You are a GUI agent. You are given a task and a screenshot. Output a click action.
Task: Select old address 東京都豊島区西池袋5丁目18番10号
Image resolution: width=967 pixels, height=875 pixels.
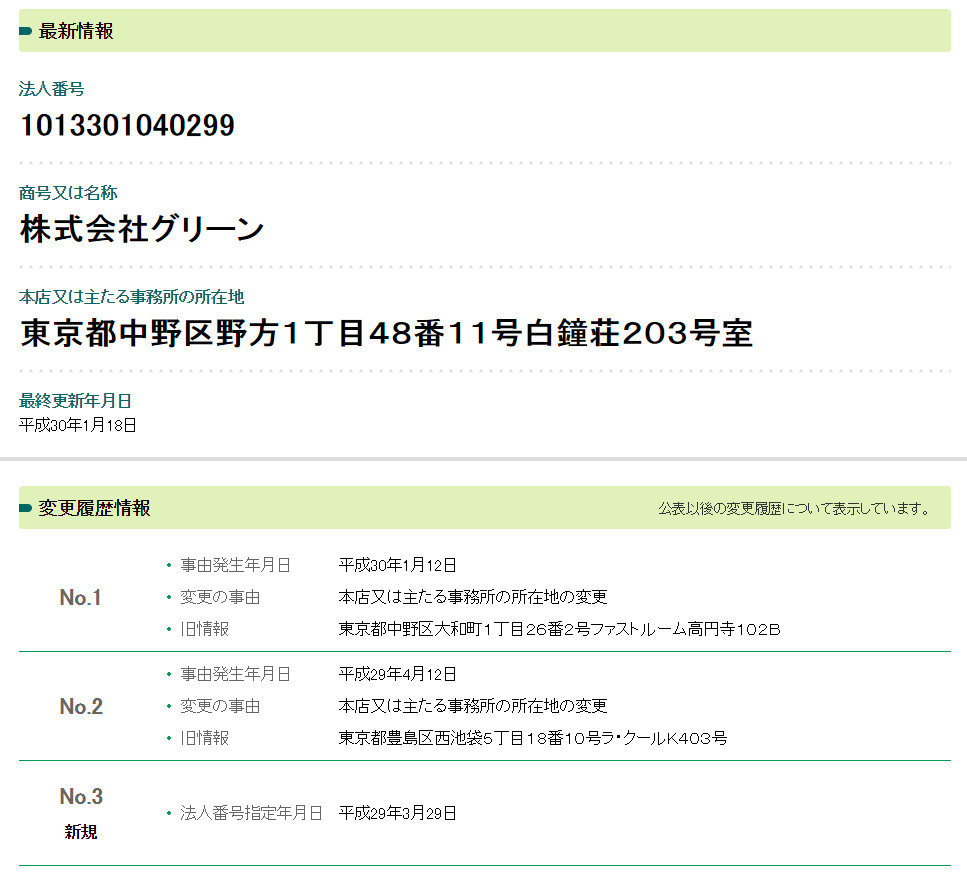[x=469, y=739]
